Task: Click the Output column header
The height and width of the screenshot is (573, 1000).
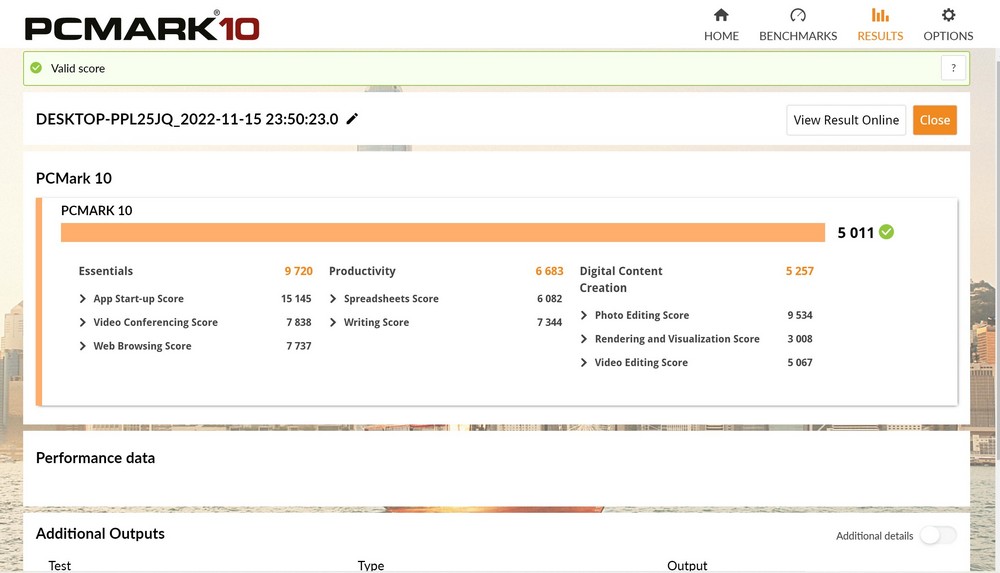Action: coord(687,565)
